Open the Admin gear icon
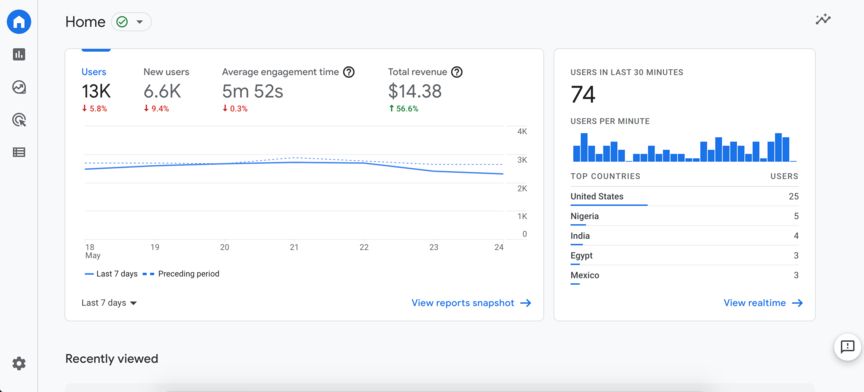The height and width of the screenshot is (392, 864). pos(19,363)
